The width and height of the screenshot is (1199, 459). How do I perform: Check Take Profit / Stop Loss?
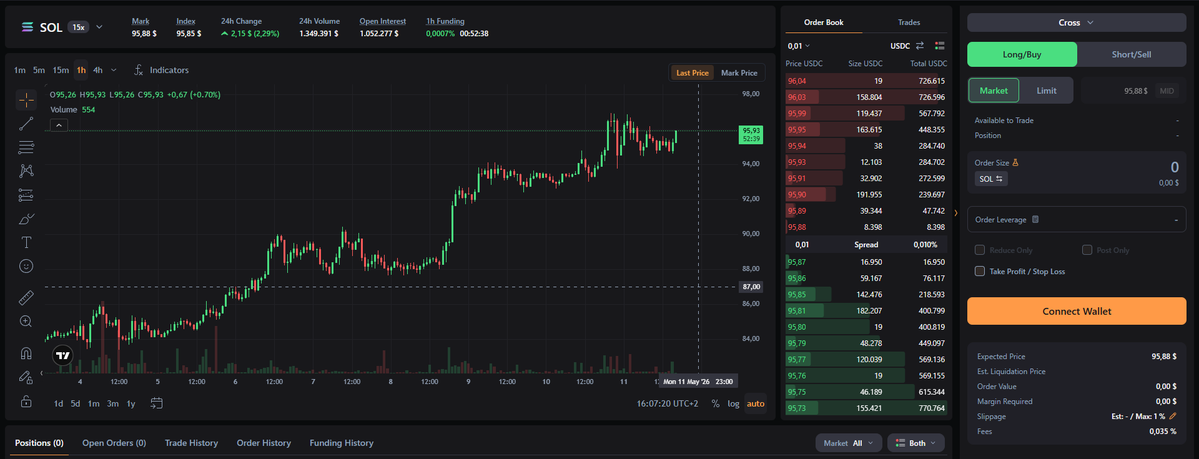click(980, 271)
